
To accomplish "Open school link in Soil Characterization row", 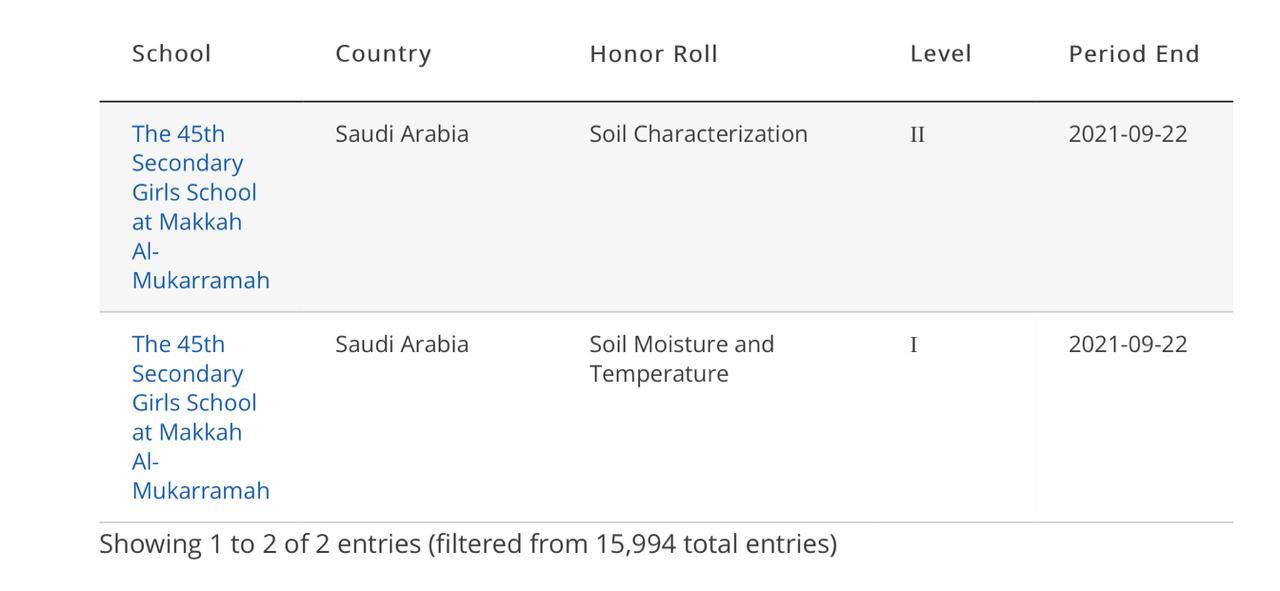I will tap(194, 192).
